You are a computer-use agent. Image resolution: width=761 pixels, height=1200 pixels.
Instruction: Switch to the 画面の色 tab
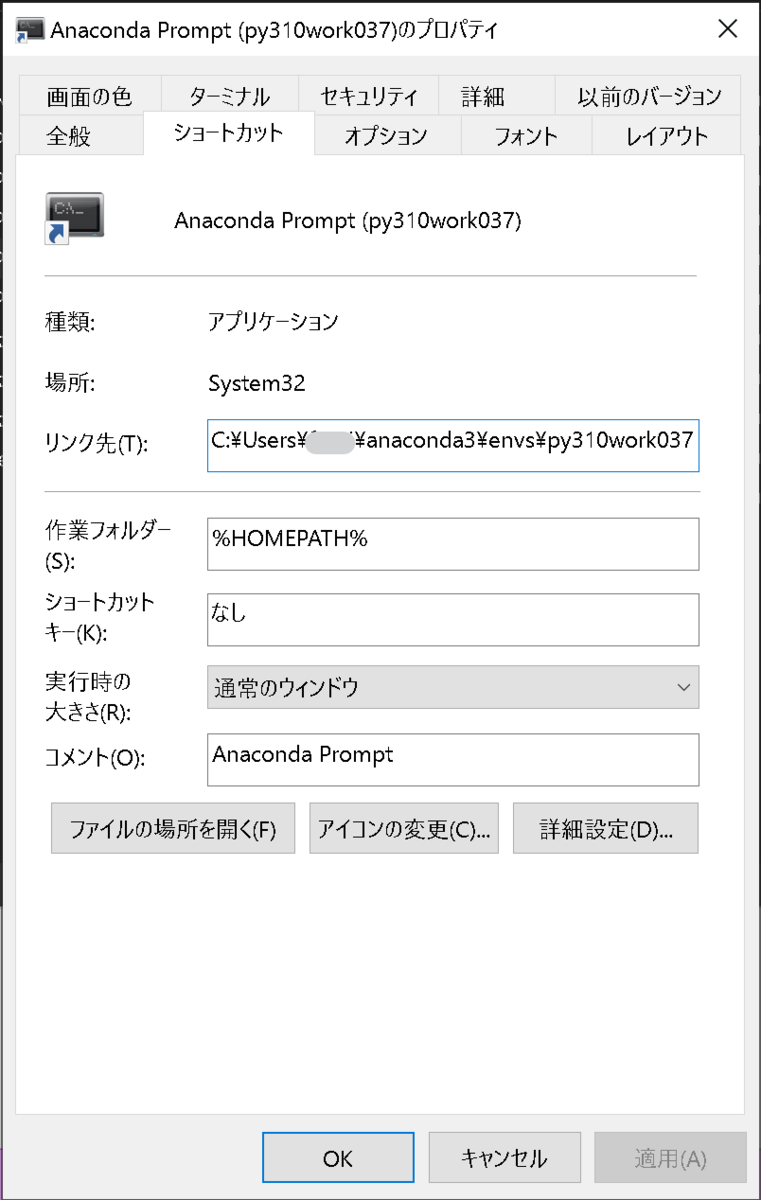point(89,97)
